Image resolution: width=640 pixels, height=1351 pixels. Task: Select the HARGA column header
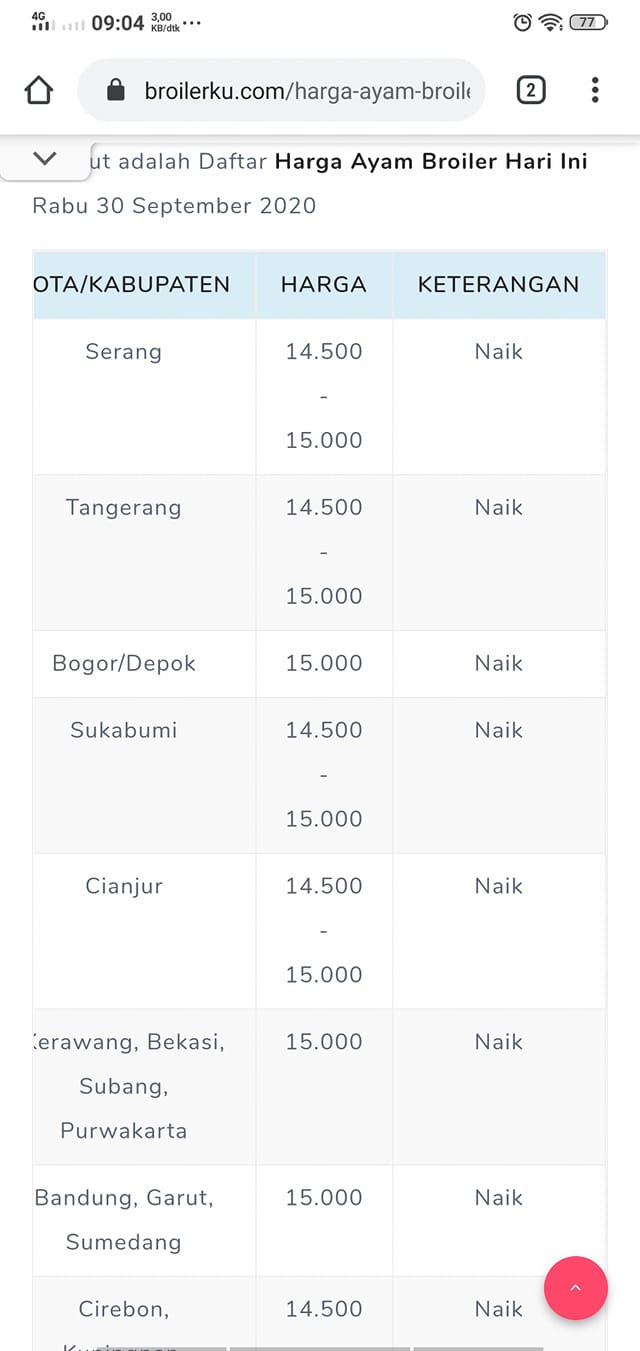(324, 285)
